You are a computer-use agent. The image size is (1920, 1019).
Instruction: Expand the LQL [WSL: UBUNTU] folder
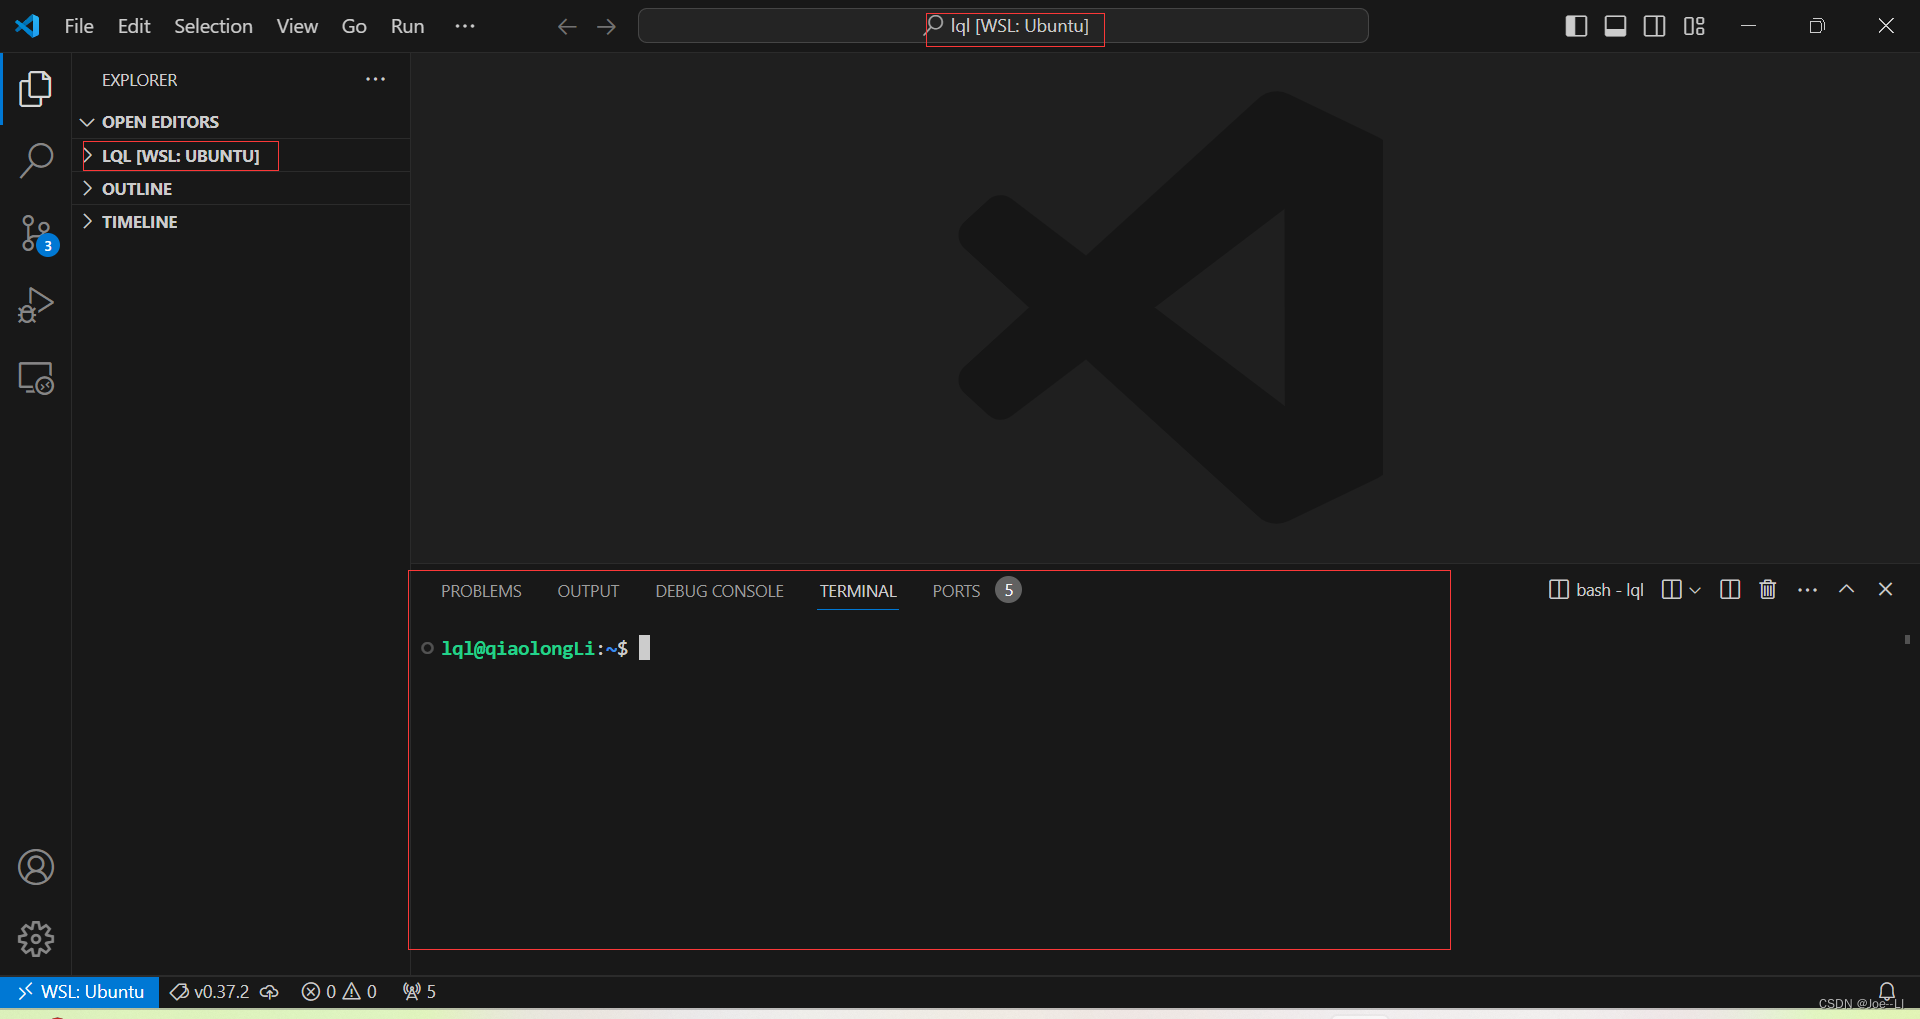[241, 155]
